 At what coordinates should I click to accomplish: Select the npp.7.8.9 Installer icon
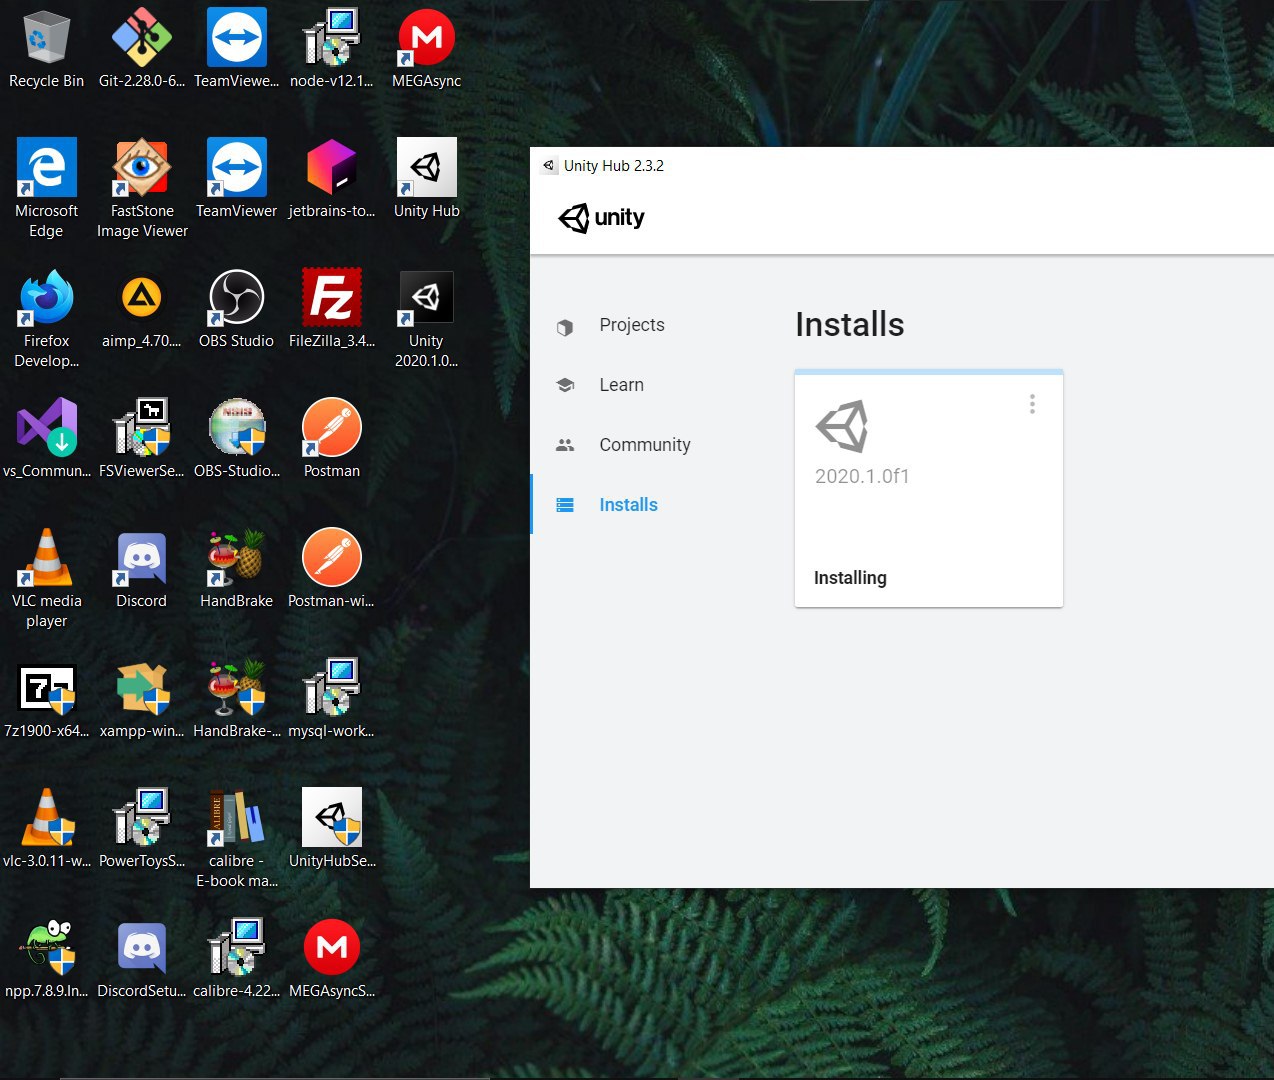tap(46, 958)
